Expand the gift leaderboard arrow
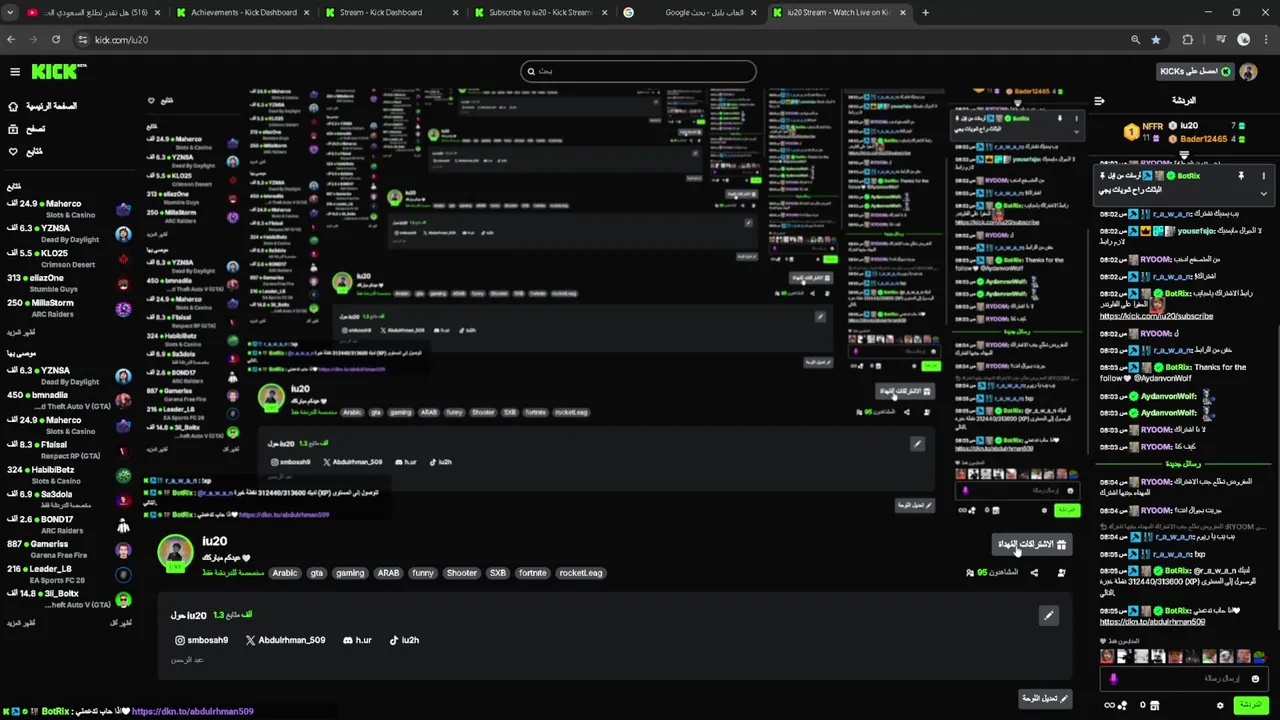The height and width of the screenshot is (720, 1280). click(x=1184, y=155)
